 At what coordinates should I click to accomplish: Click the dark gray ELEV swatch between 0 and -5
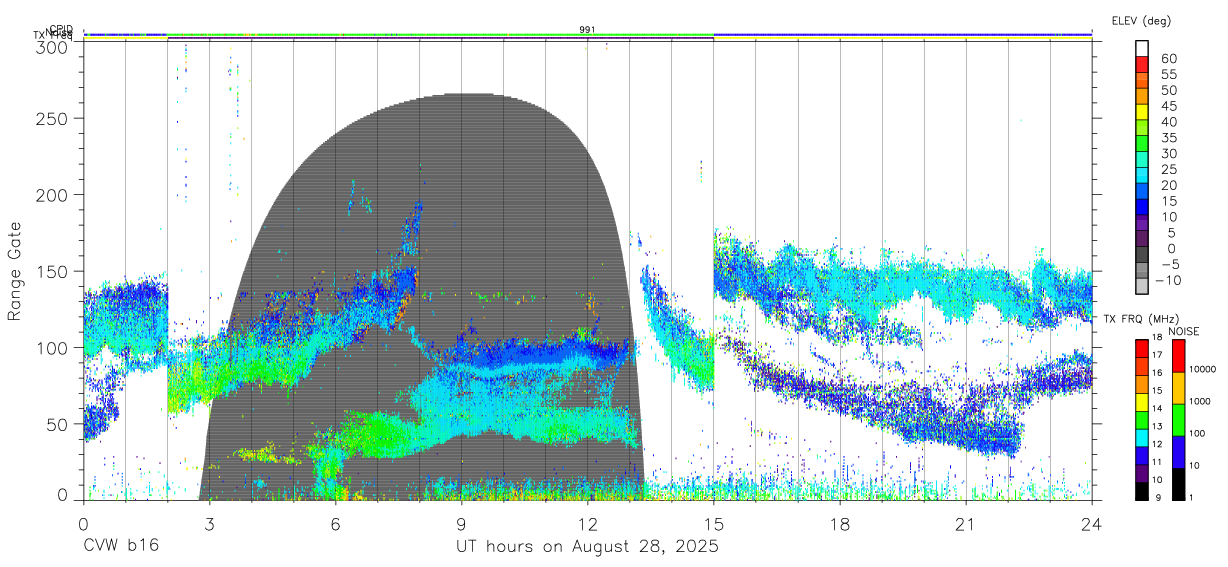click(x=1143, y=256)
